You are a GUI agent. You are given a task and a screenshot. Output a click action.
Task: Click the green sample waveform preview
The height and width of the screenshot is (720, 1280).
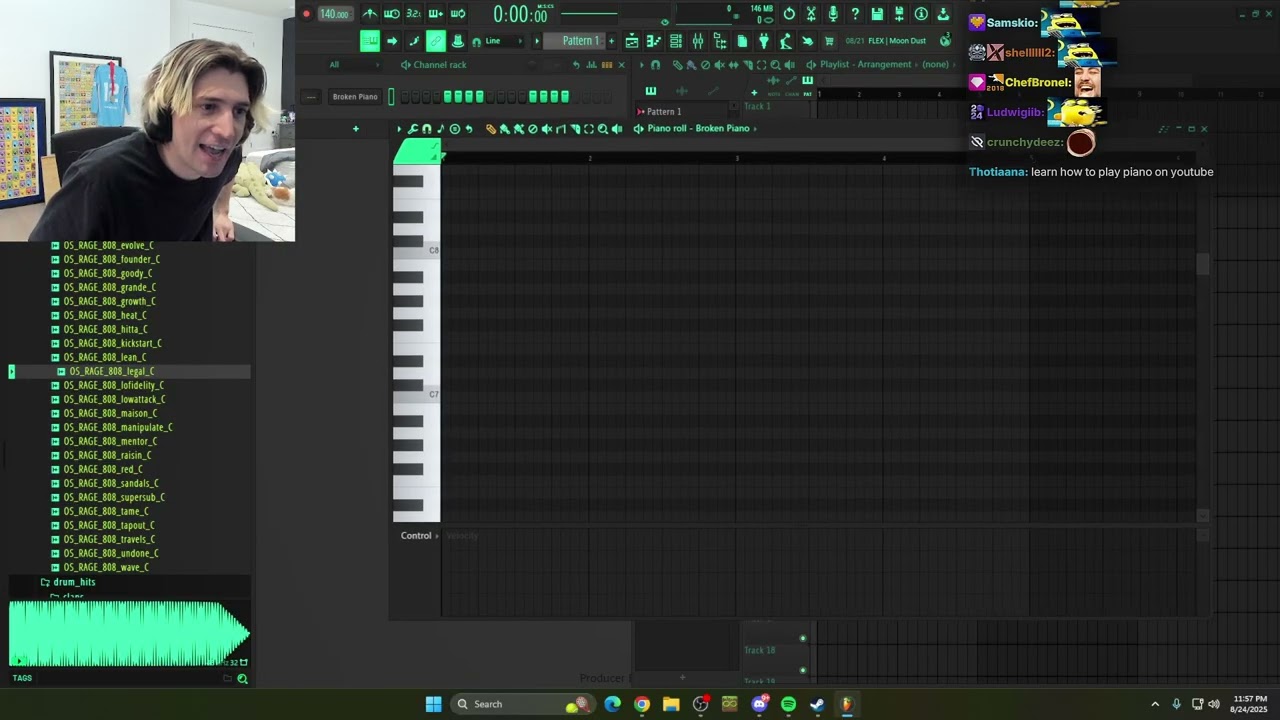tap(128, 632)
